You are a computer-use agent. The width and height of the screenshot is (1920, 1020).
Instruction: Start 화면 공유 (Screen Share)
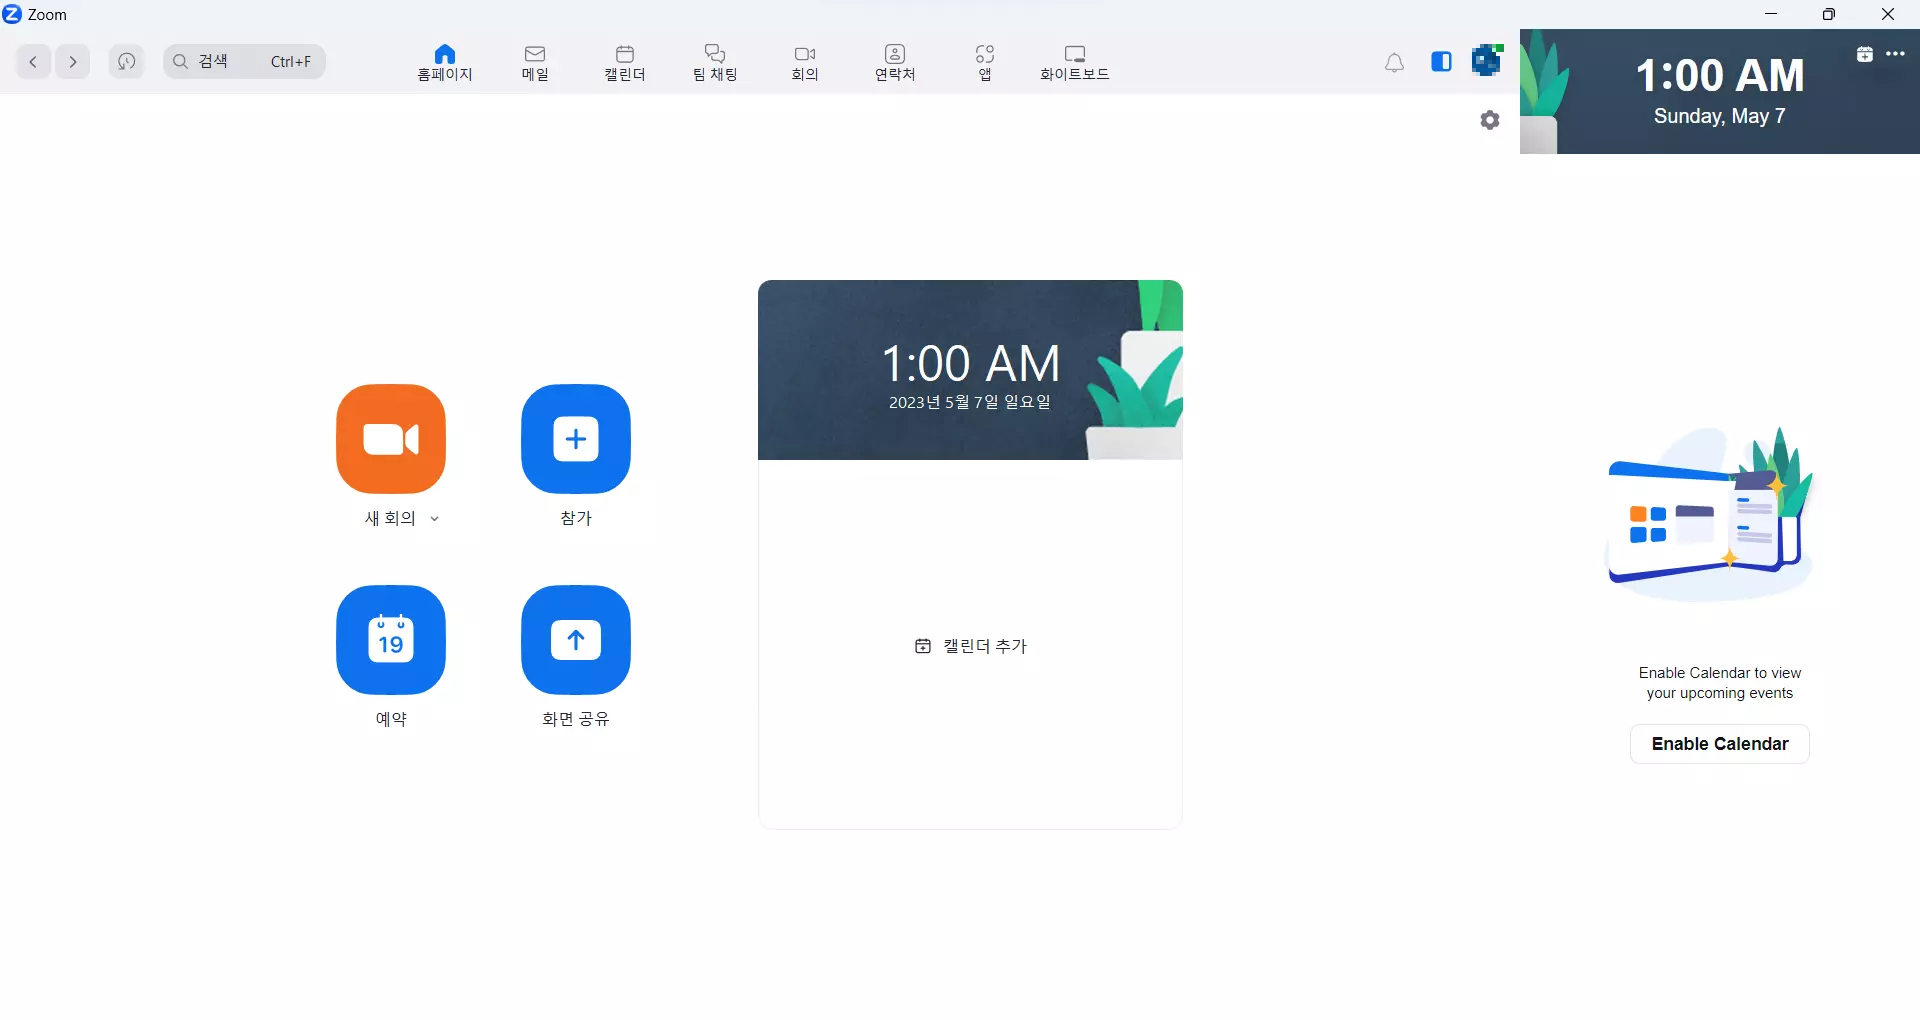tap(575, 640)
